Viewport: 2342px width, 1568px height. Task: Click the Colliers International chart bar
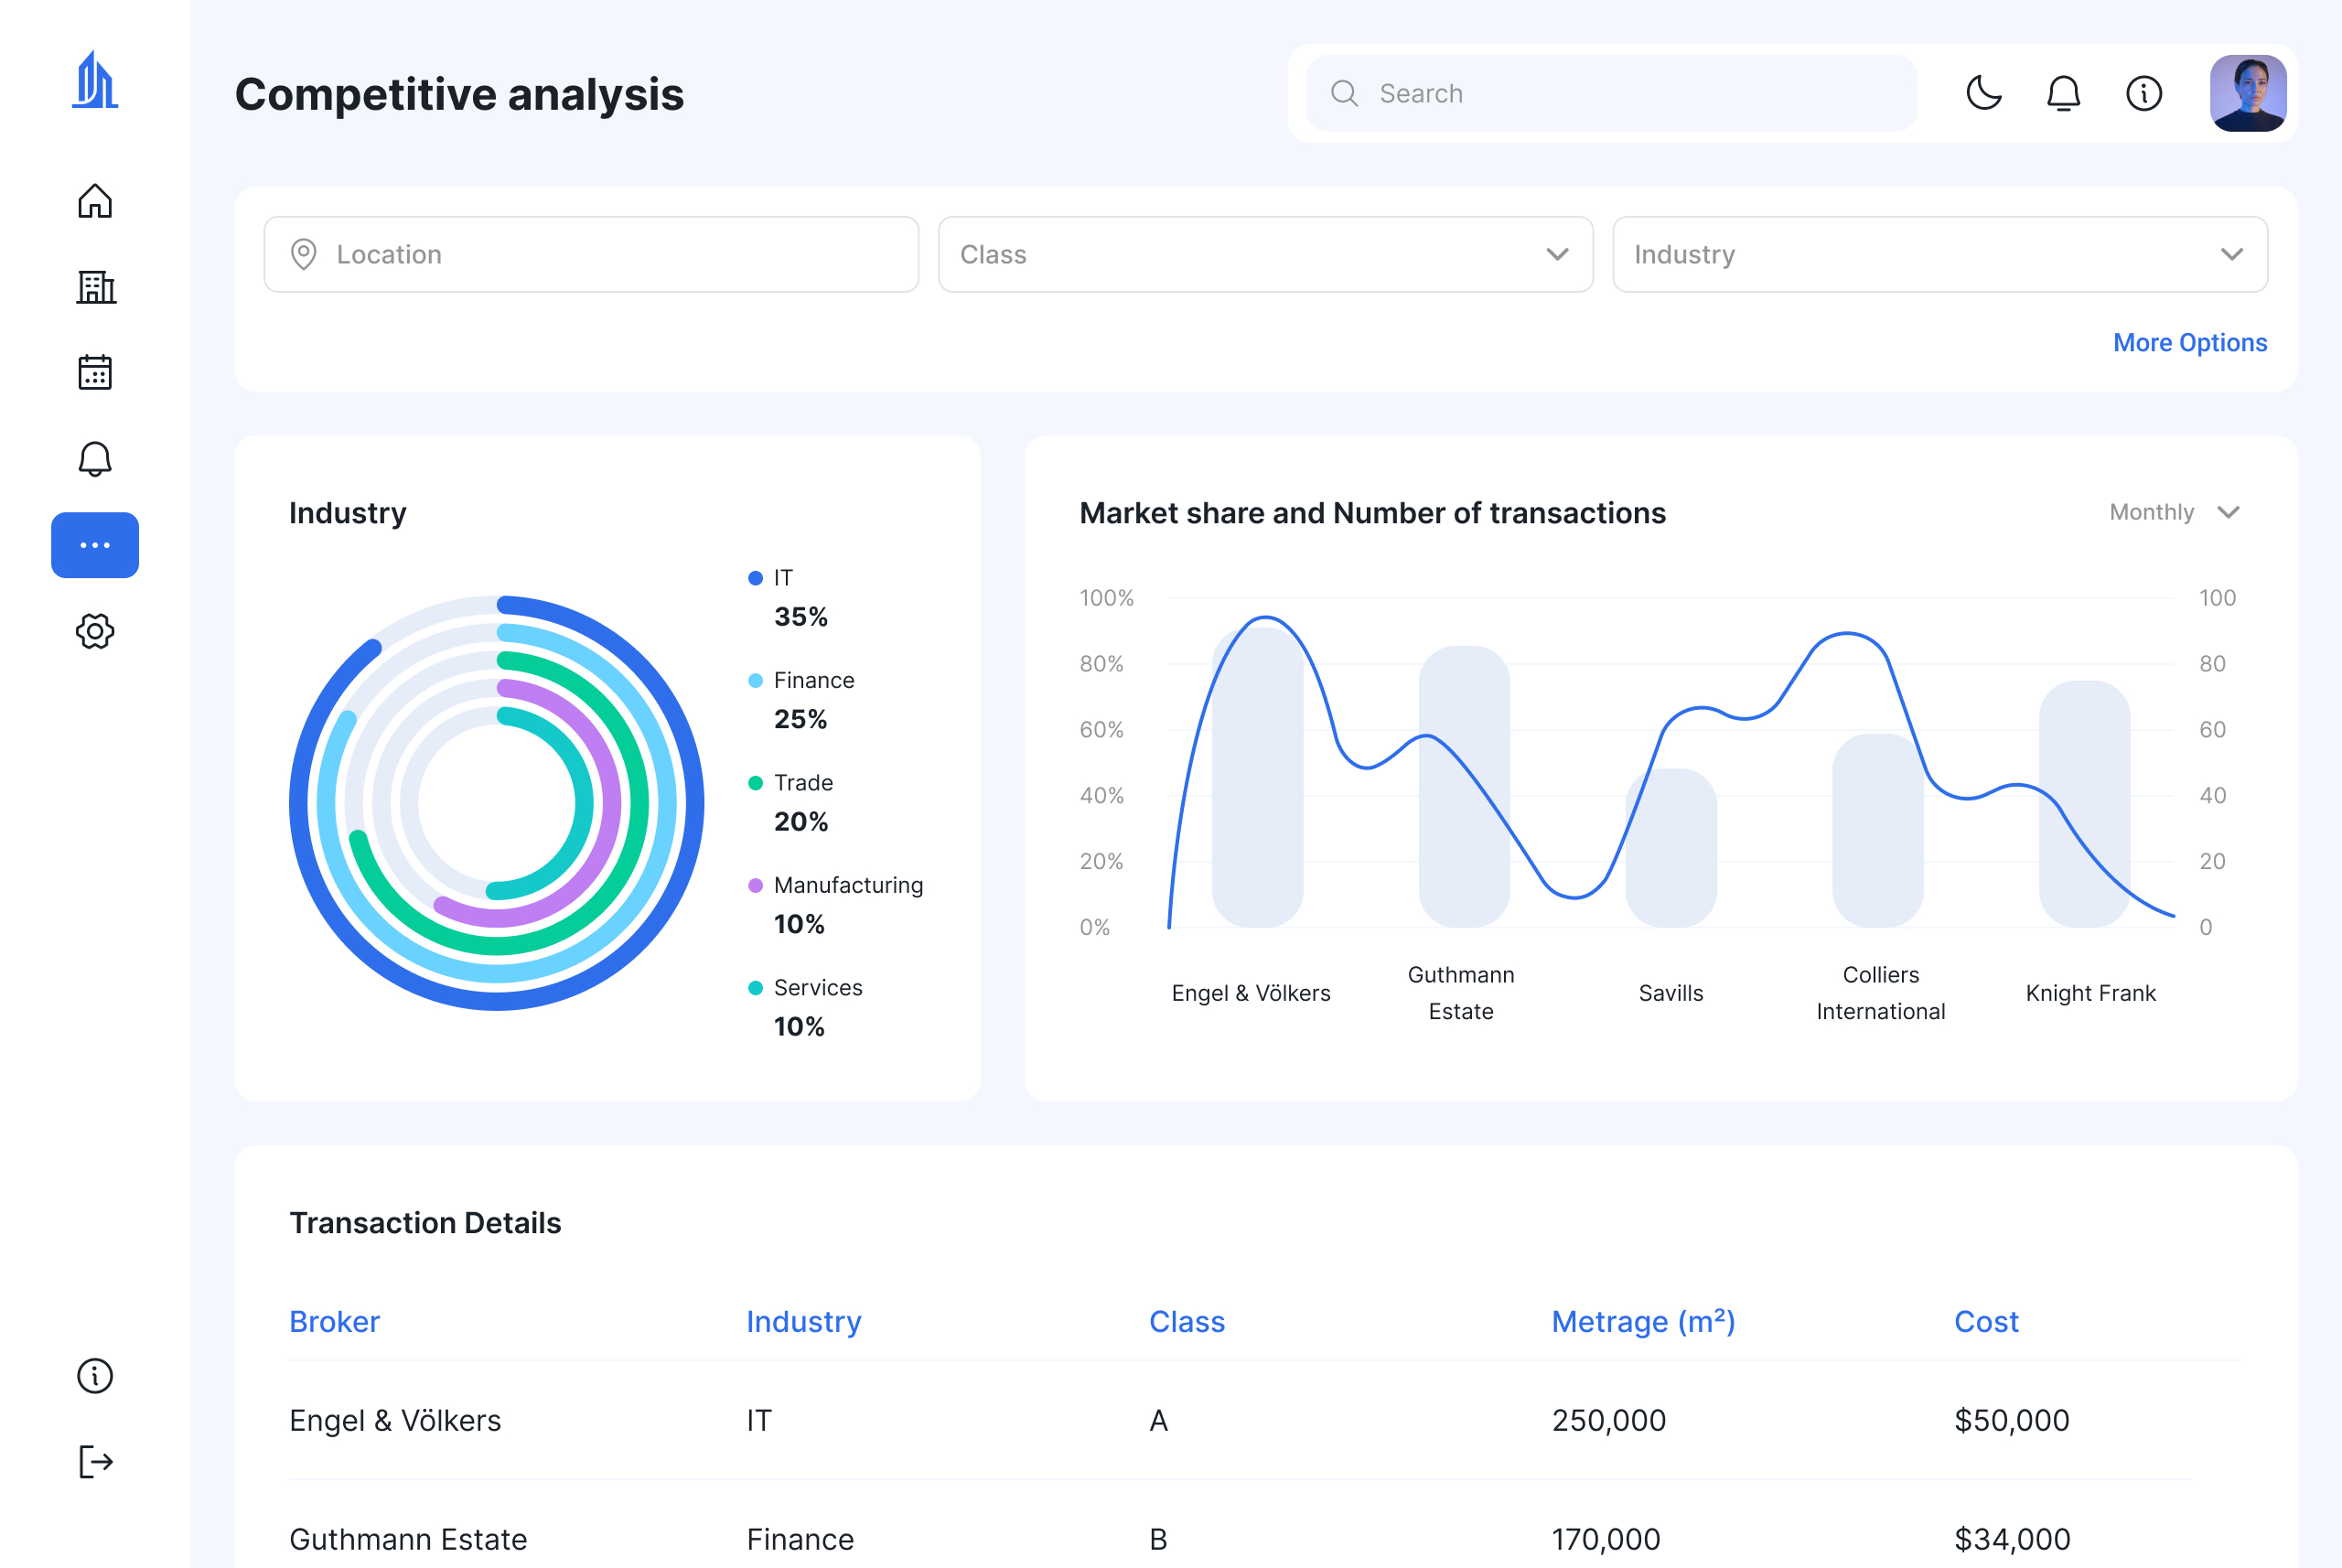click(x=1877, y=831)
